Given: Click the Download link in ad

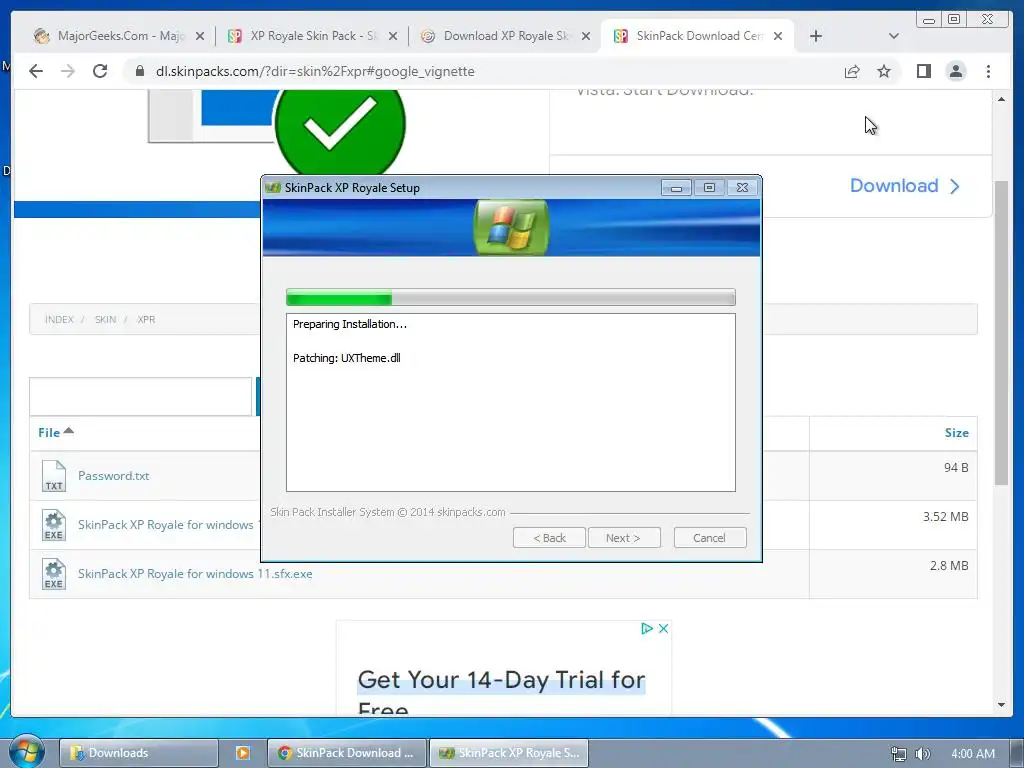Looking at the screenshot, I should [x=904, y=186].
